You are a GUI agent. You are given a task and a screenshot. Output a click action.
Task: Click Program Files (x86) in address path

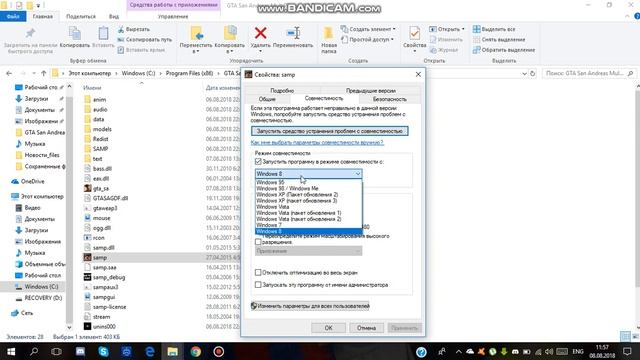pos(189,73)
